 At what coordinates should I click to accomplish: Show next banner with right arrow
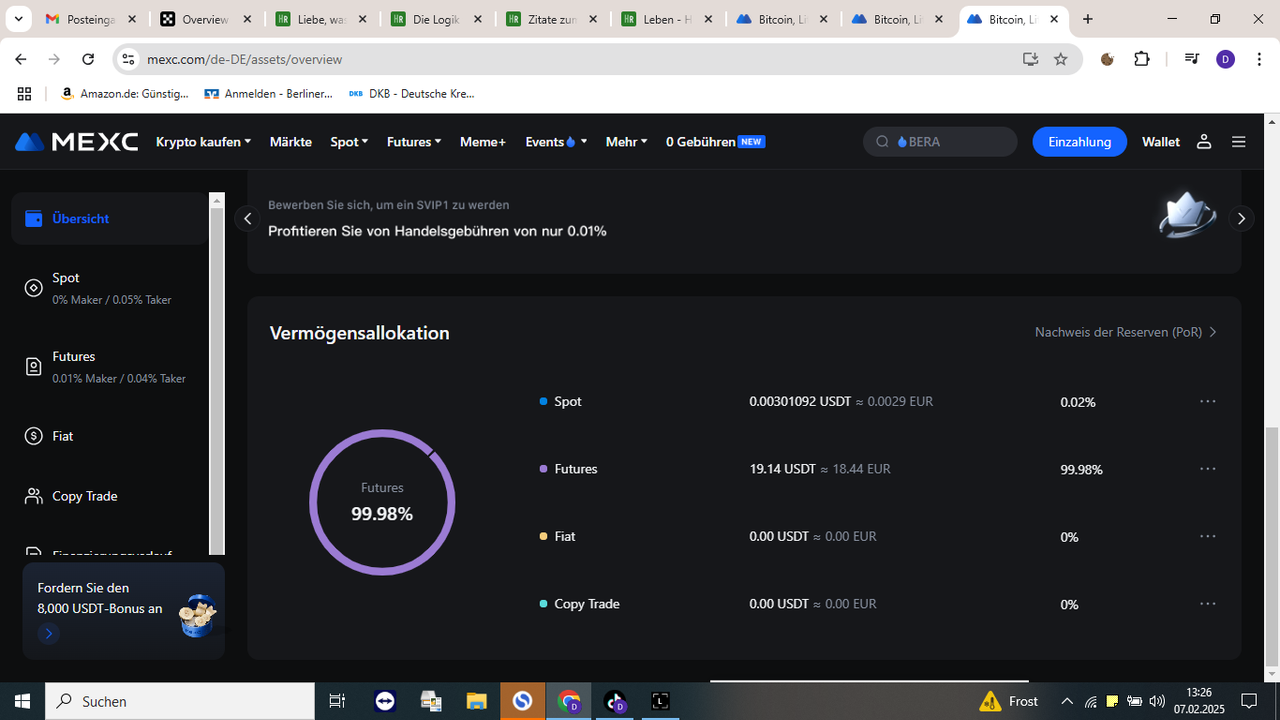click(1241, 219)
